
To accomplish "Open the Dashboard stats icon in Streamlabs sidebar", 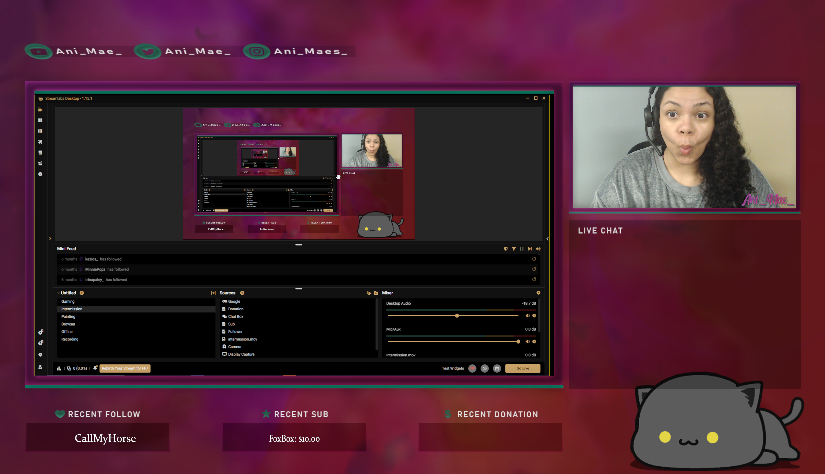I will 40,163.
